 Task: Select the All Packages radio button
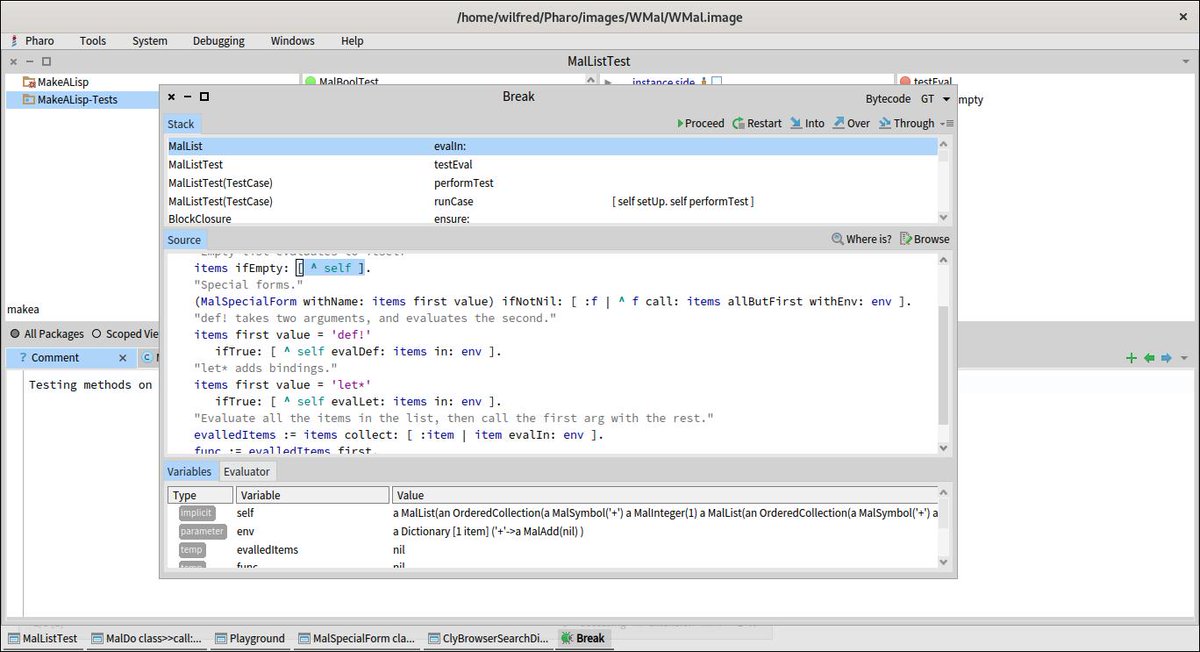pos(17,334)
